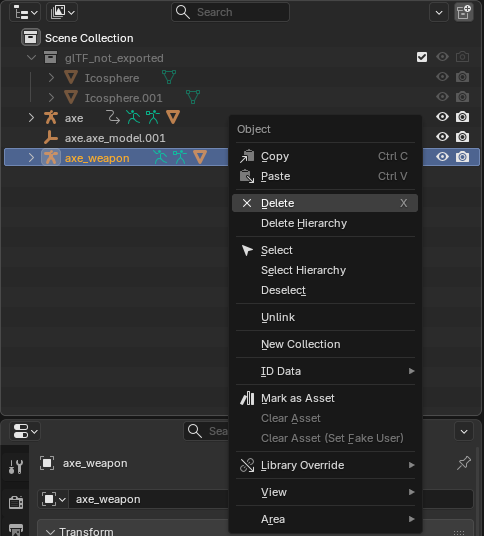Click the axe.axe_model.001 empty icon
Viewport: 484px width, 536px height.
pos(51,137)
